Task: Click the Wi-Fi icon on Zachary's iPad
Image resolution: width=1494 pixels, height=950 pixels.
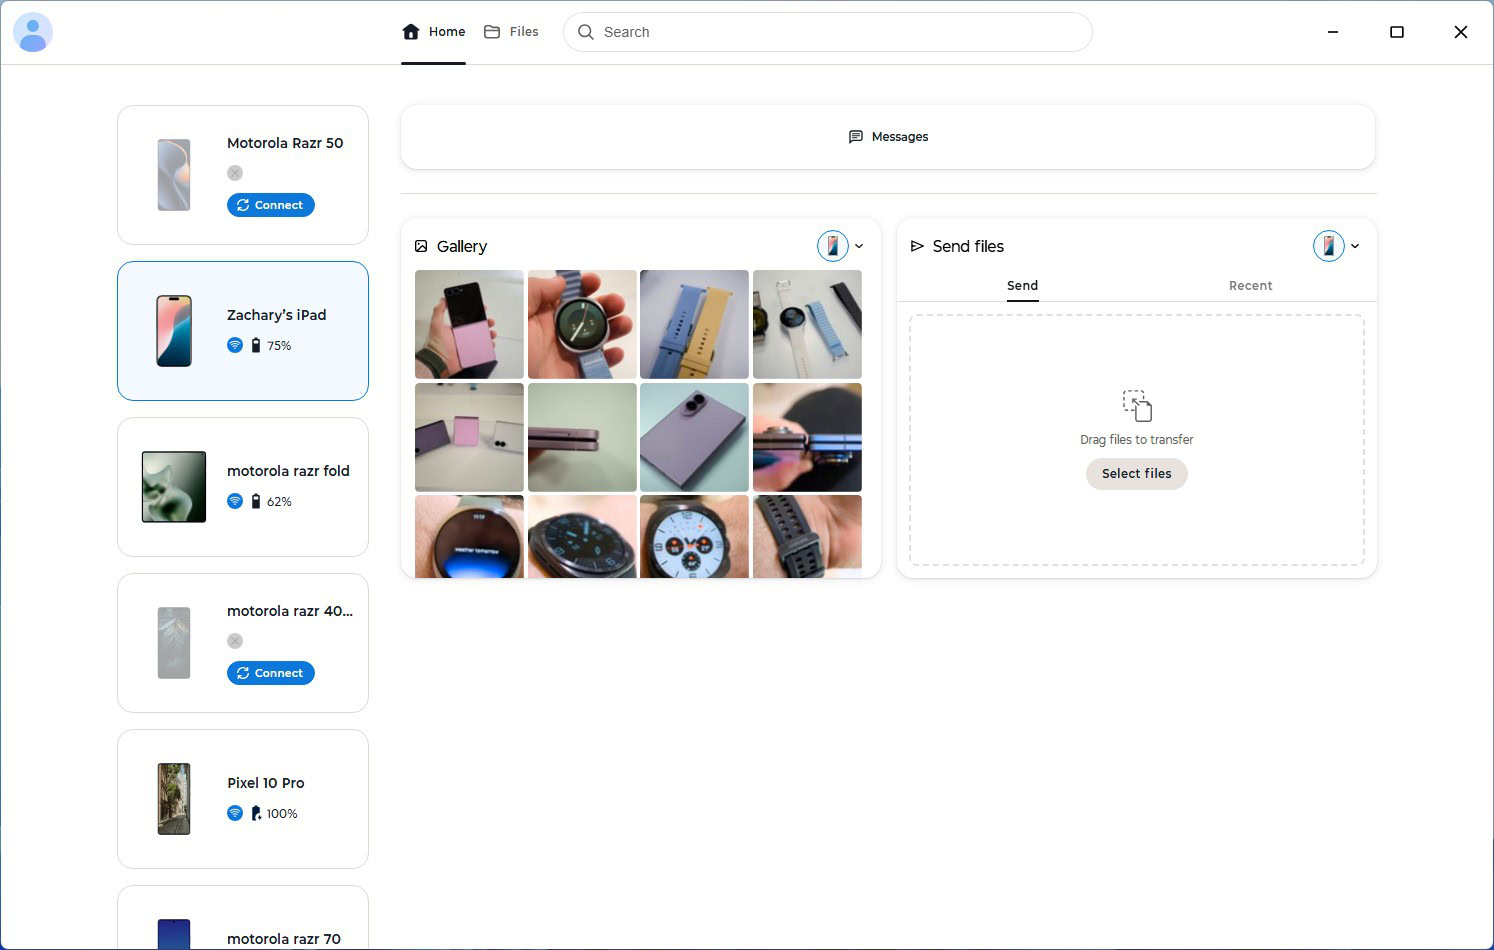Action: [235, 345]
